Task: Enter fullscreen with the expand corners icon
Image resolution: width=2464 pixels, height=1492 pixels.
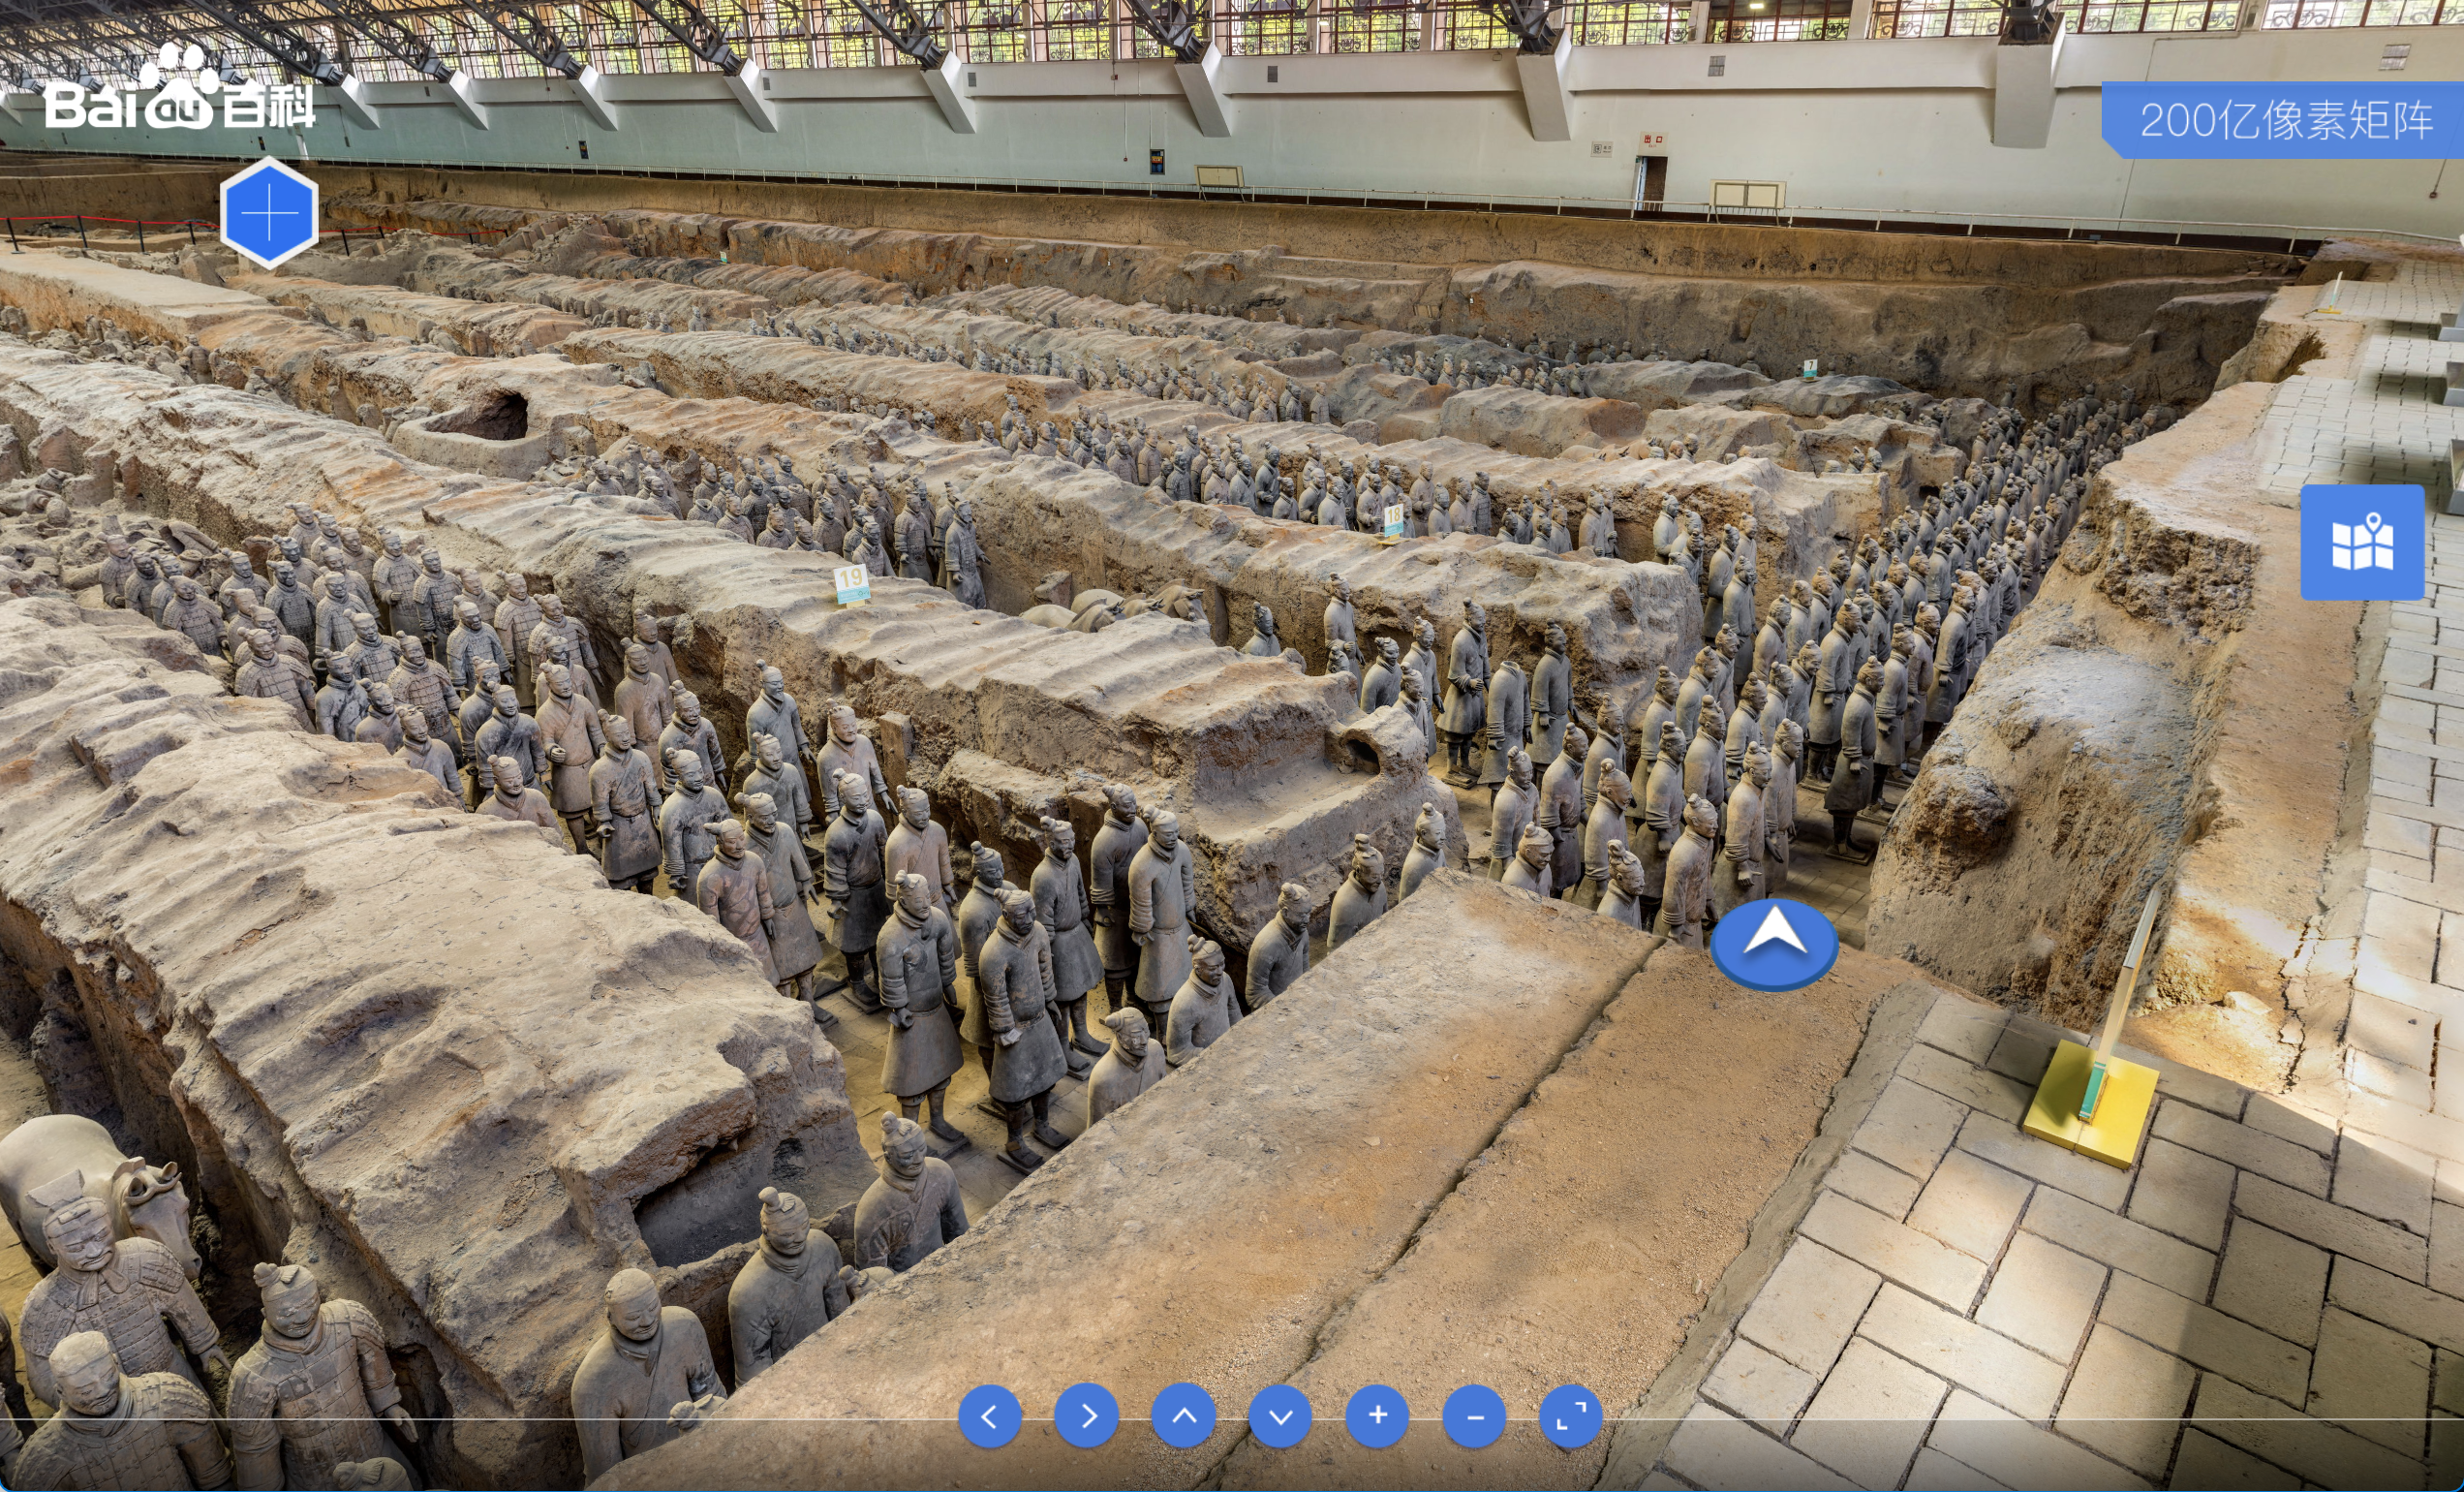Action: (x=1571, y=1416)
